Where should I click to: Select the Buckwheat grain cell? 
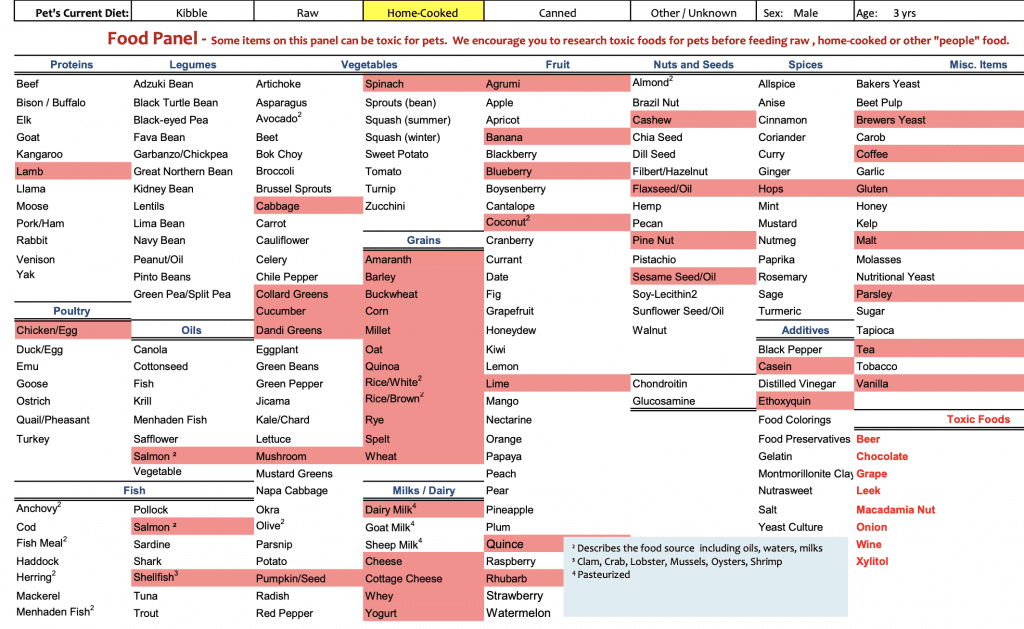point(423,294)
